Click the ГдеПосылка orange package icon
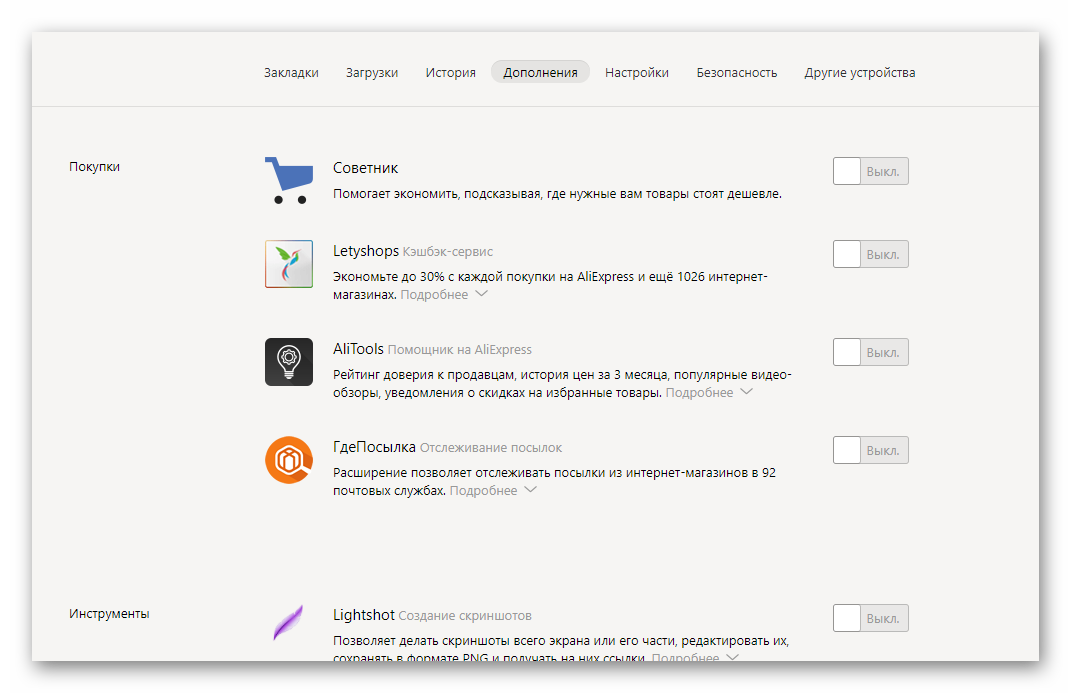 [x=289, y=460]
